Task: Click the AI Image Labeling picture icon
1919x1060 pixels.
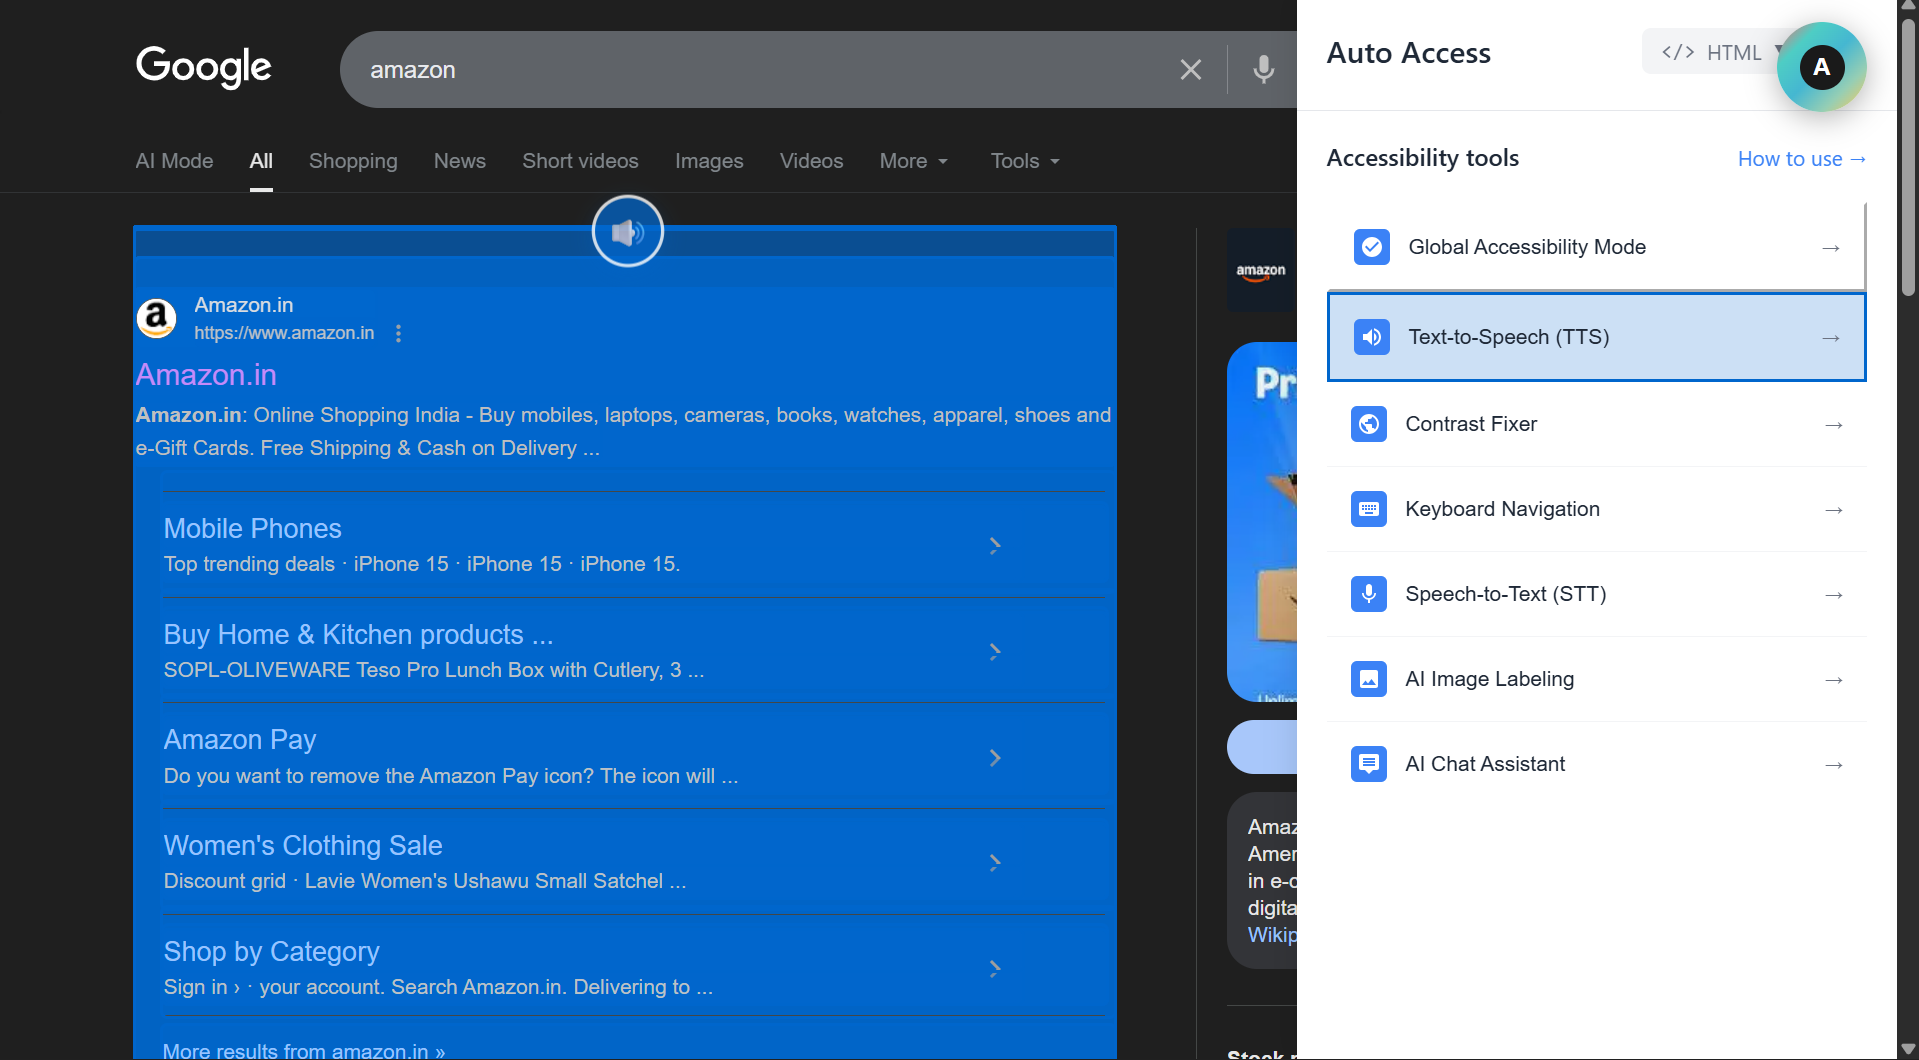Action: [1369, 679]
